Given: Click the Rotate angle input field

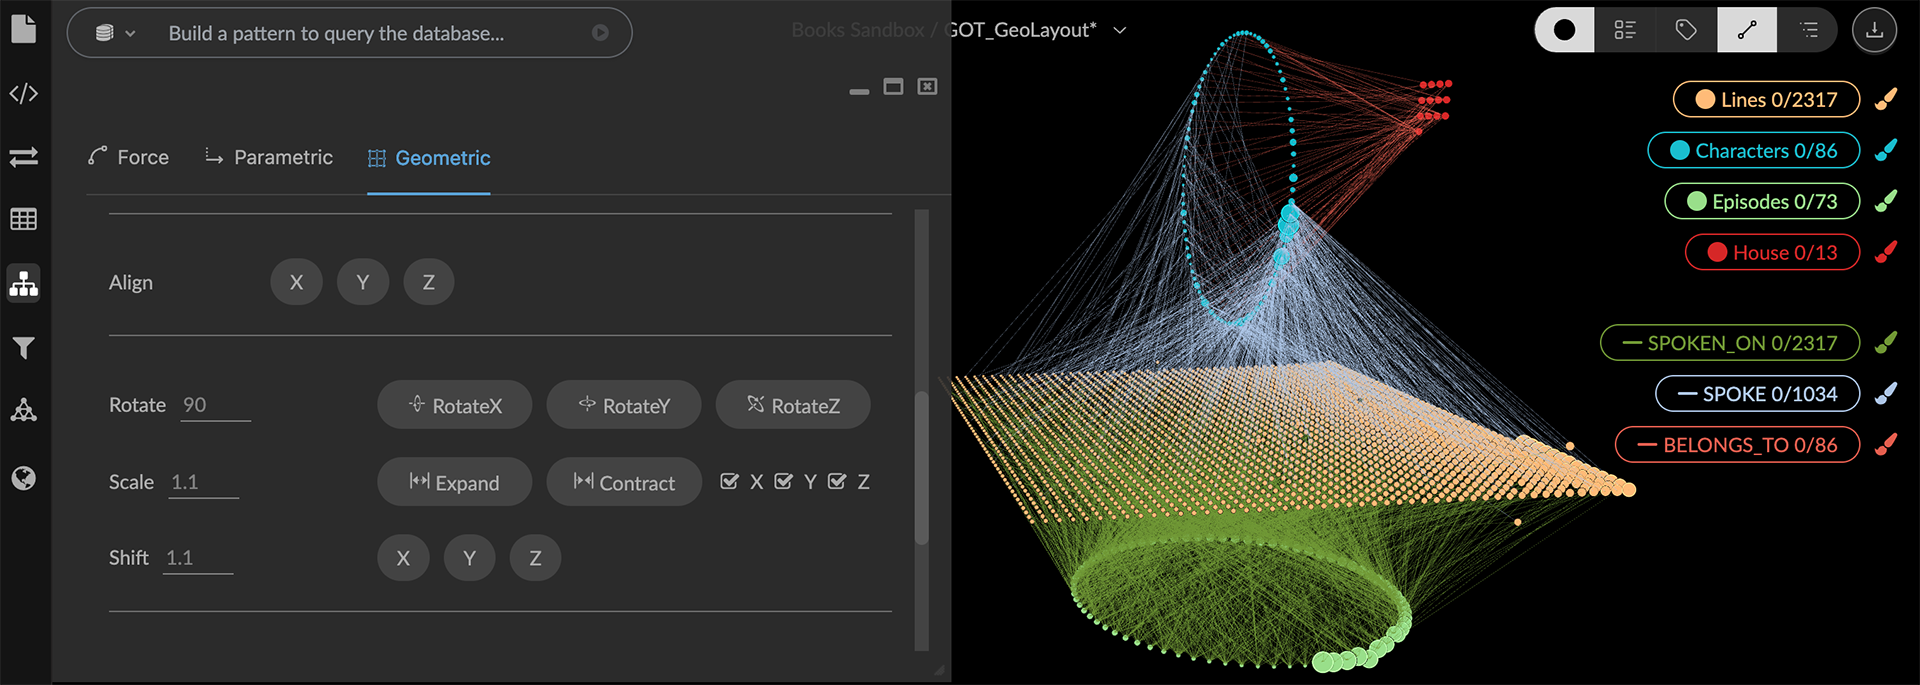Looking at the screenshot, I should (x=215, y=405).
